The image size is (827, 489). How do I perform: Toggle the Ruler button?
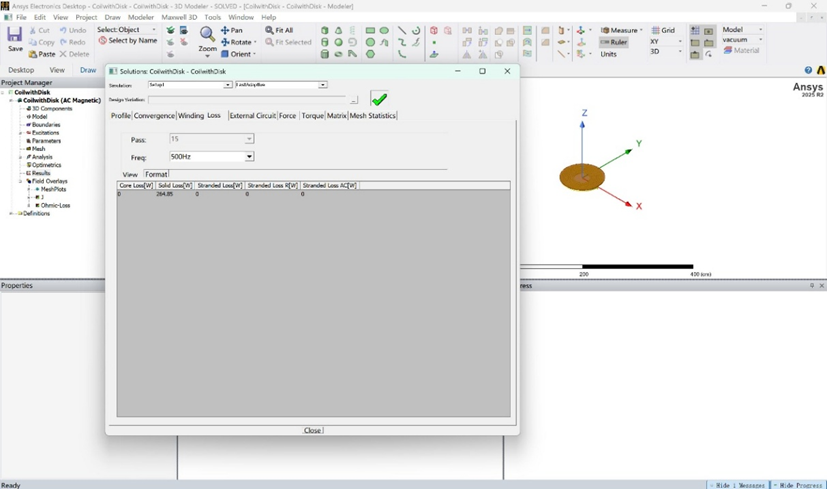(x=613, y=42)
